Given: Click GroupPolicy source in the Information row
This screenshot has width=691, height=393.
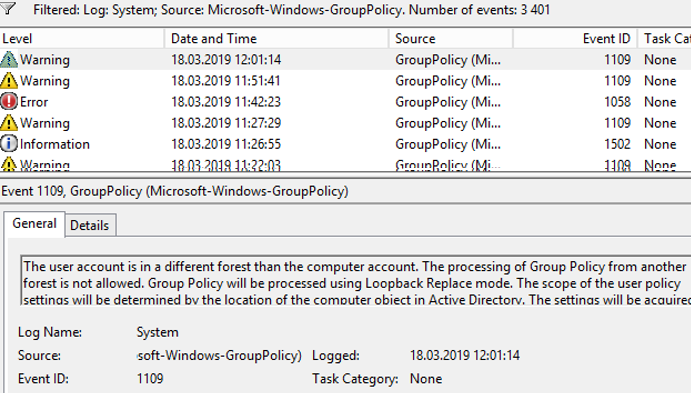Looking at the screenshot, I should point(448,144).
